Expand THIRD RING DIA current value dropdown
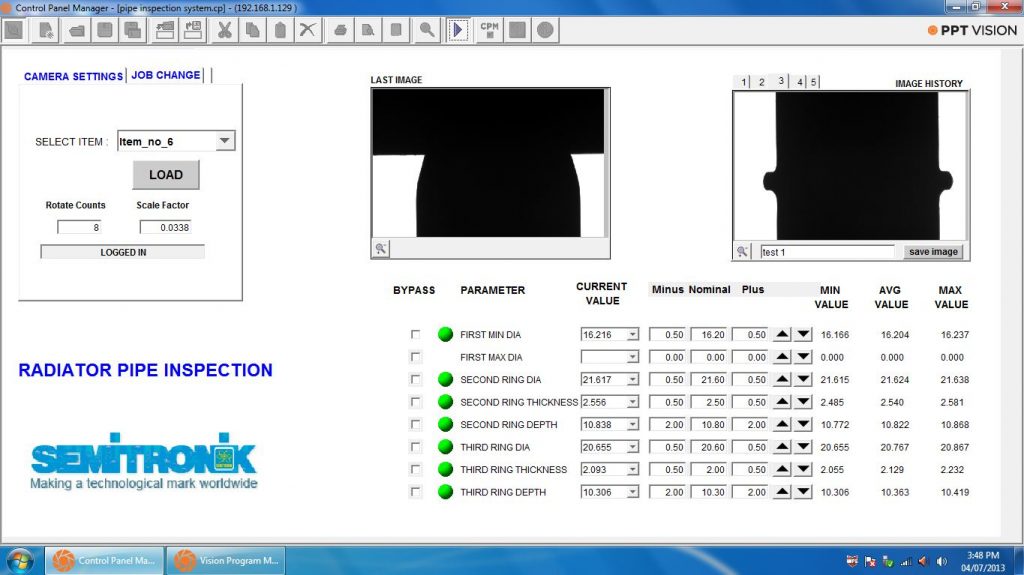 632,447
